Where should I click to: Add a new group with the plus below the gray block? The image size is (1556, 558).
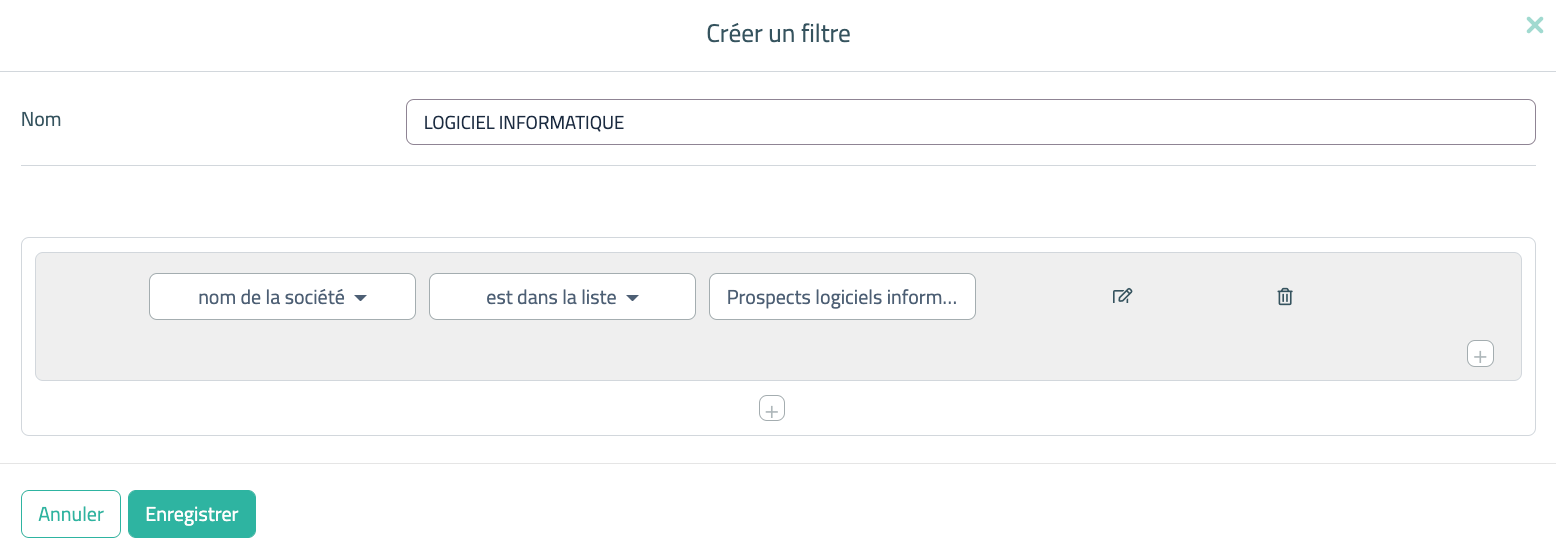pos(772,408)
